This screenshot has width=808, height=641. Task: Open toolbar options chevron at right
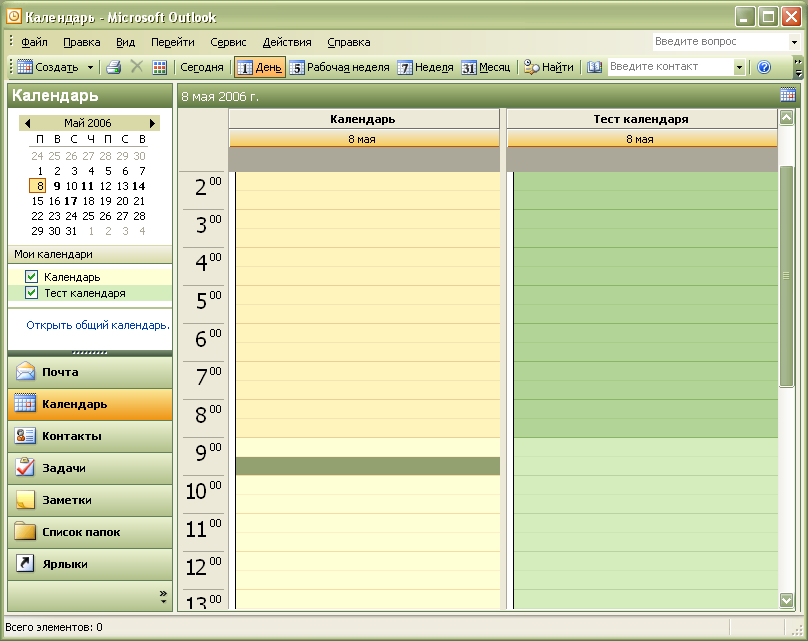click(x=798, y=67)
